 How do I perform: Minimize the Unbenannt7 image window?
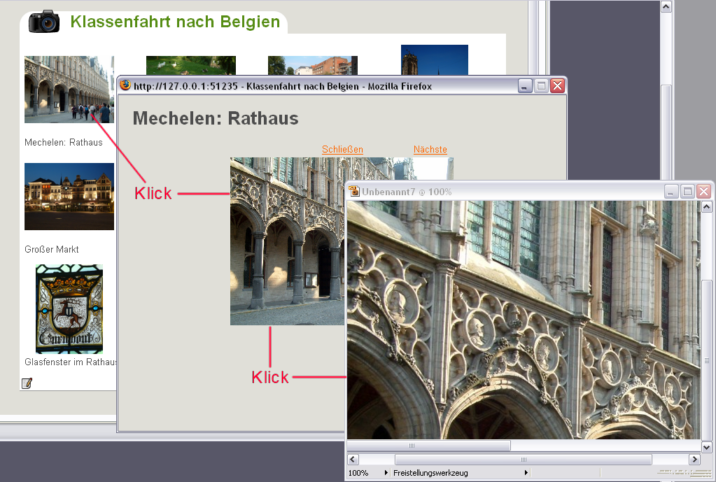tap(671, 191)
